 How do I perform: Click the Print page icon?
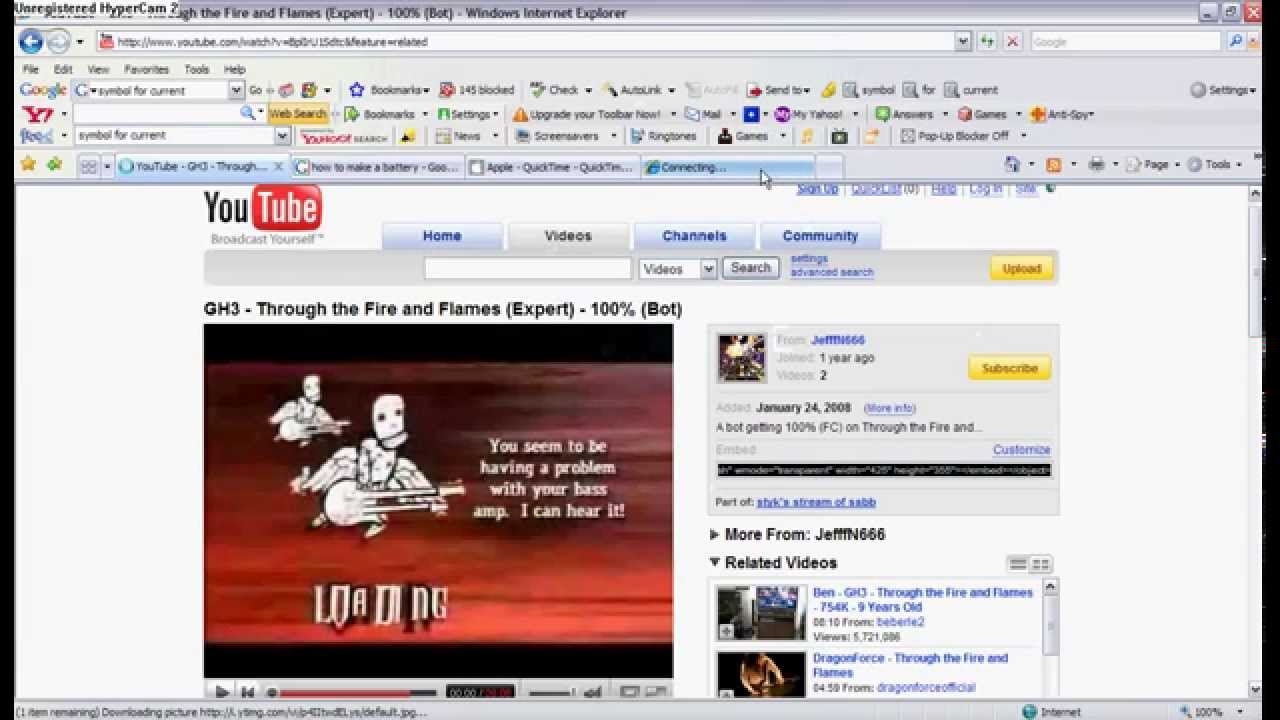point(1096,165)
